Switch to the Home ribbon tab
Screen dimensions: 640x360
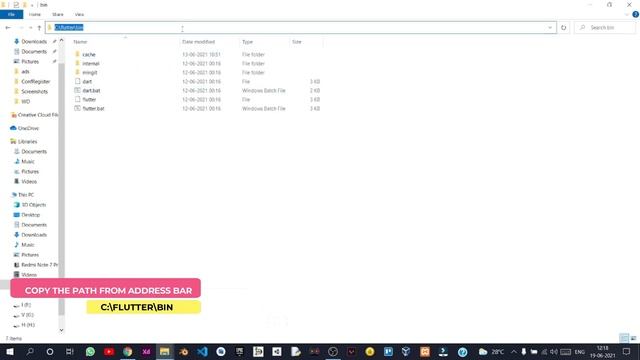[35, 14]
